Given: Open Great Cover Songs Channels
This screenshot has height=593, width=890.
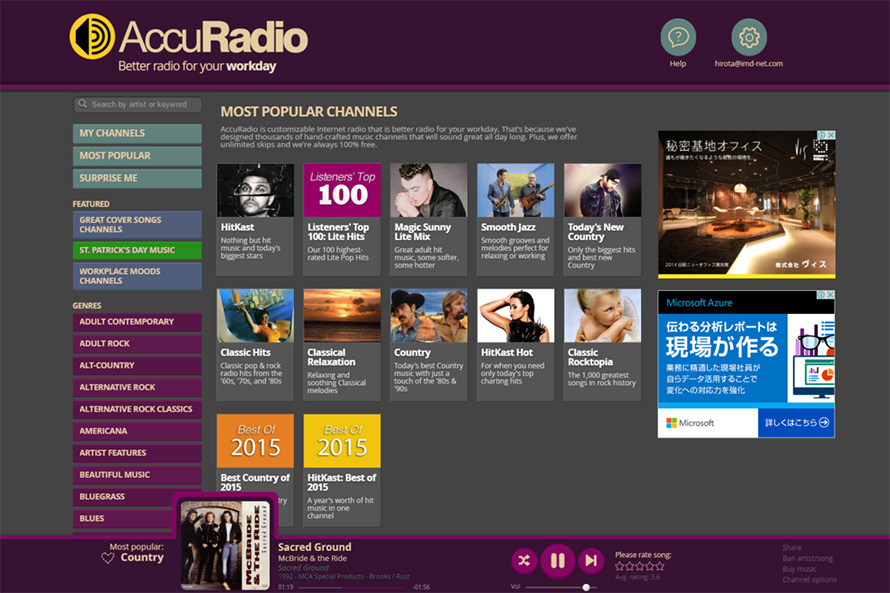Looking at the screenshot, I should [137, 225].
